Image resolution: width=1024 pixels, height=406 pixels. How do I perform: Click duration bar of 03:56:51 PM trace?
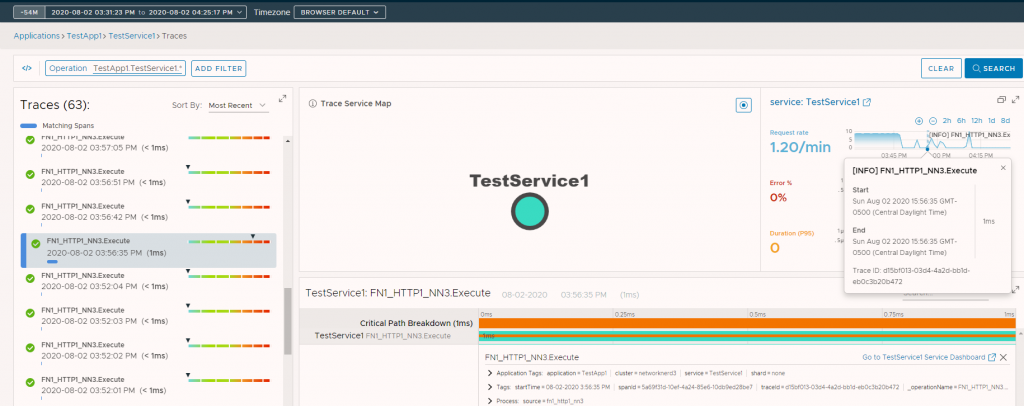click(229, 172)
